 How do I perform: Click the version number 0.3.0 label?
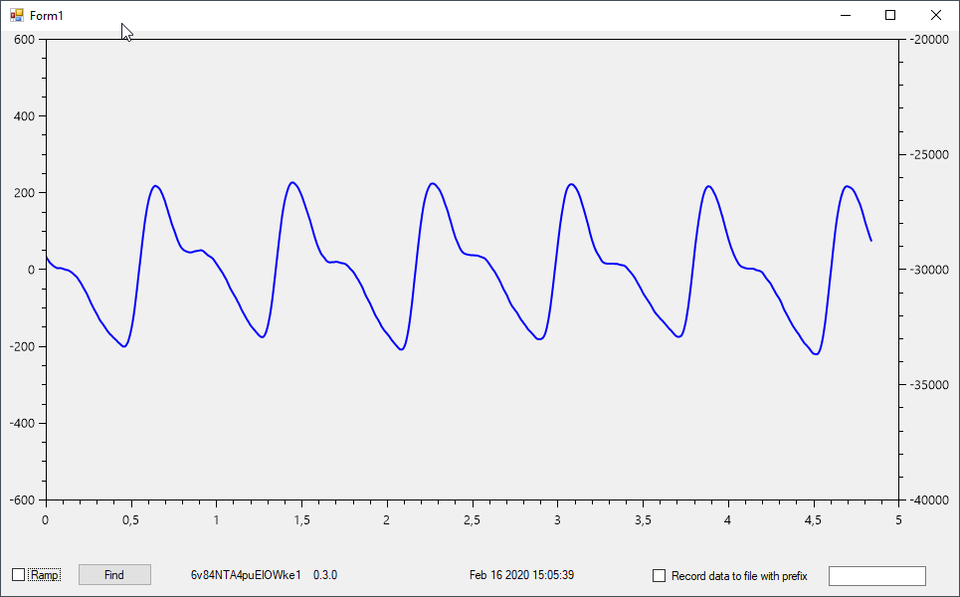(x=325, y=575)
